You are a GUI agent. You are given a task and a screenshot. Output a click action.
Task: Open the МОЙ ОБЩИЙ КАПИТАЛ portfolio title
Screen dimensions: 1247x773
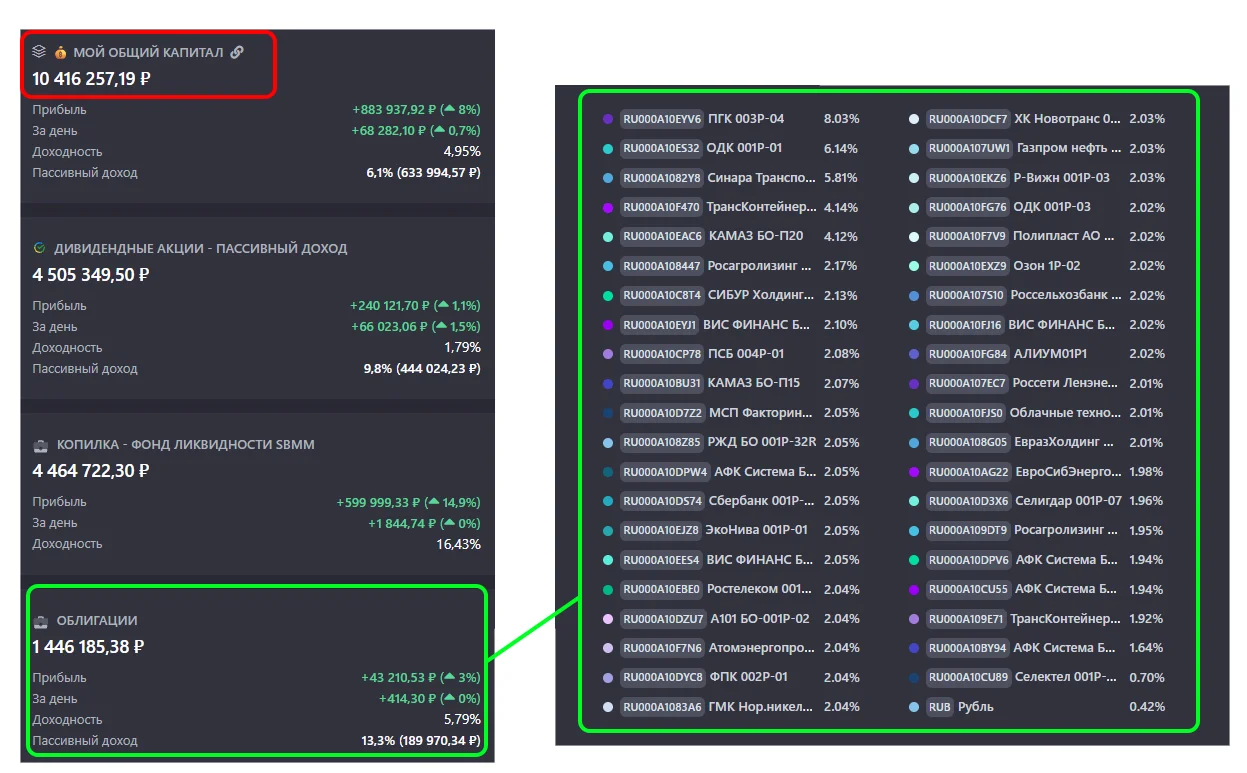click(148, 52)
